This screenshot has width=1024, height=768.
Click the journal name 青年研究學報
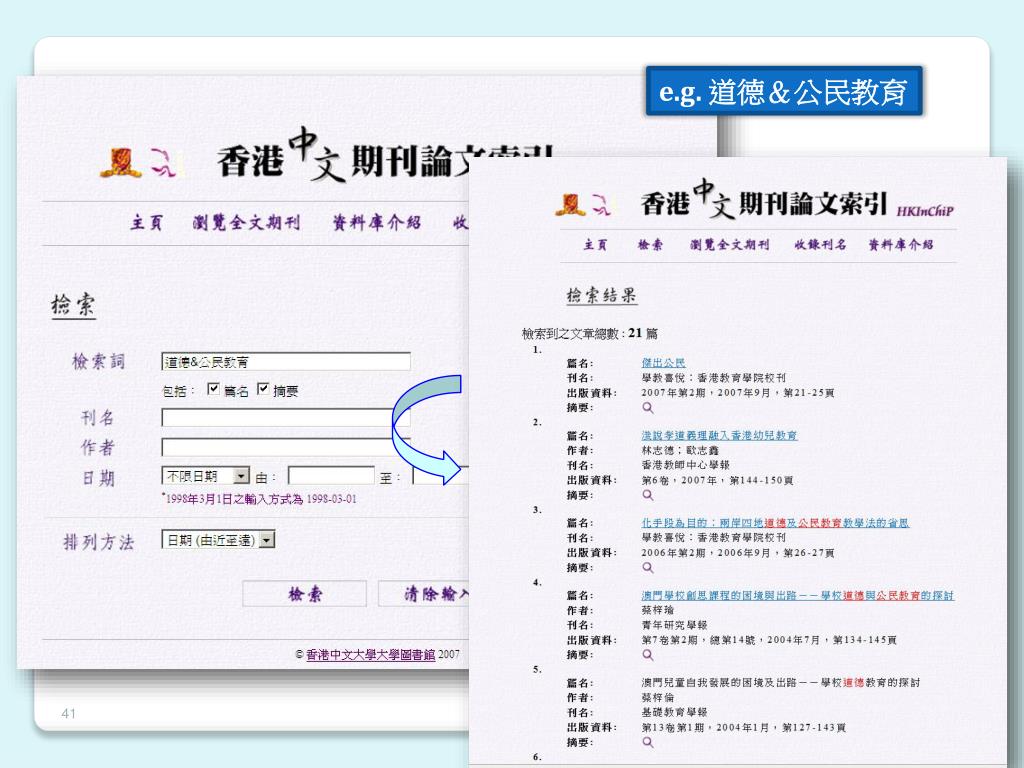coord(675,625)
